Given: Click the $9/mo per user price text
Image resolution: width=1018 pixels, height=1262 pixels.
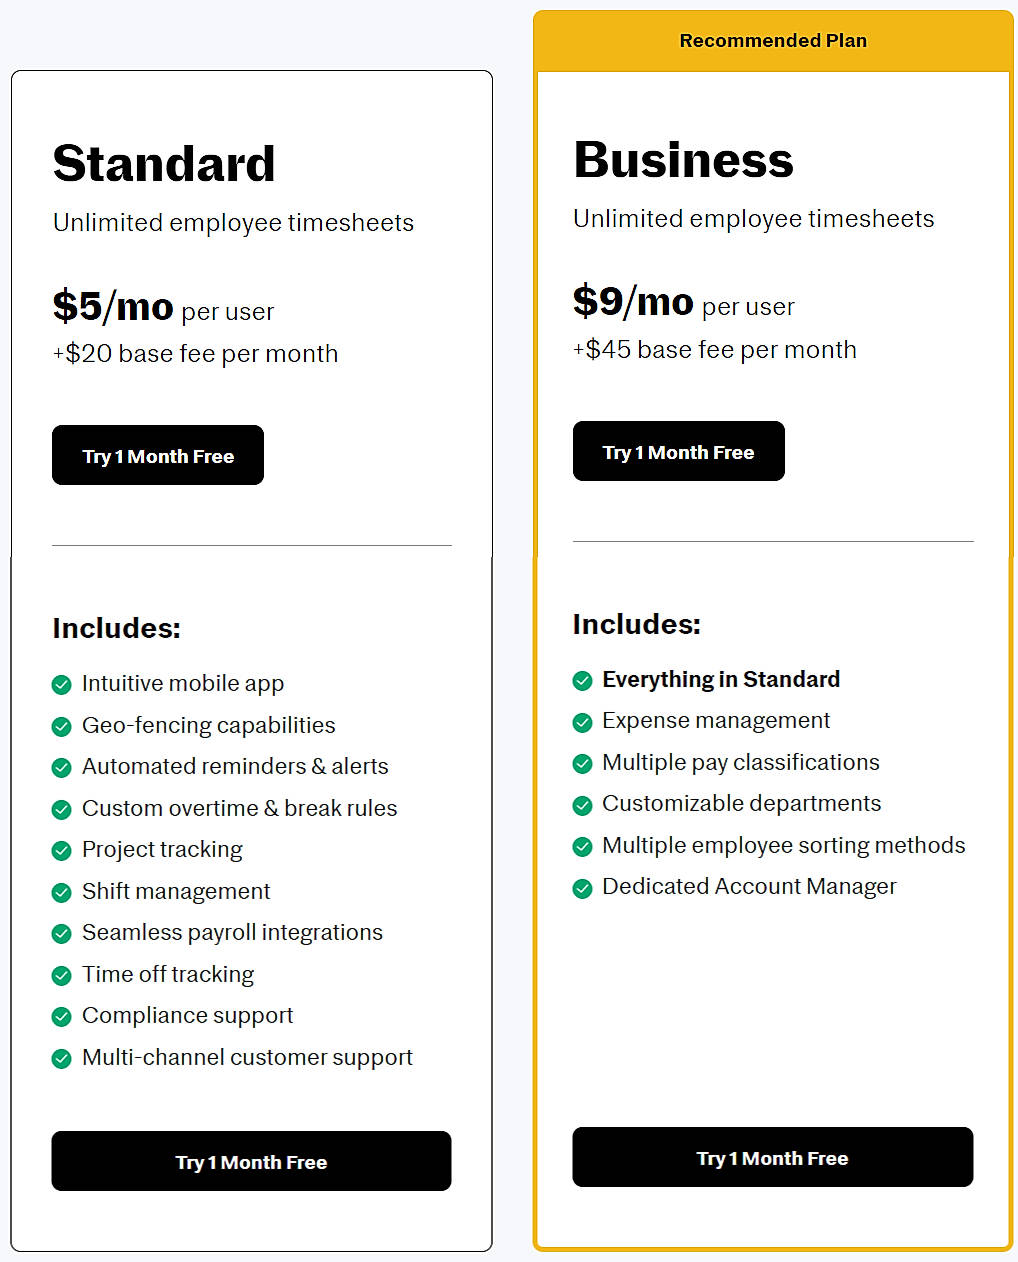Looking at the screenshot, I should click(683, 303).
